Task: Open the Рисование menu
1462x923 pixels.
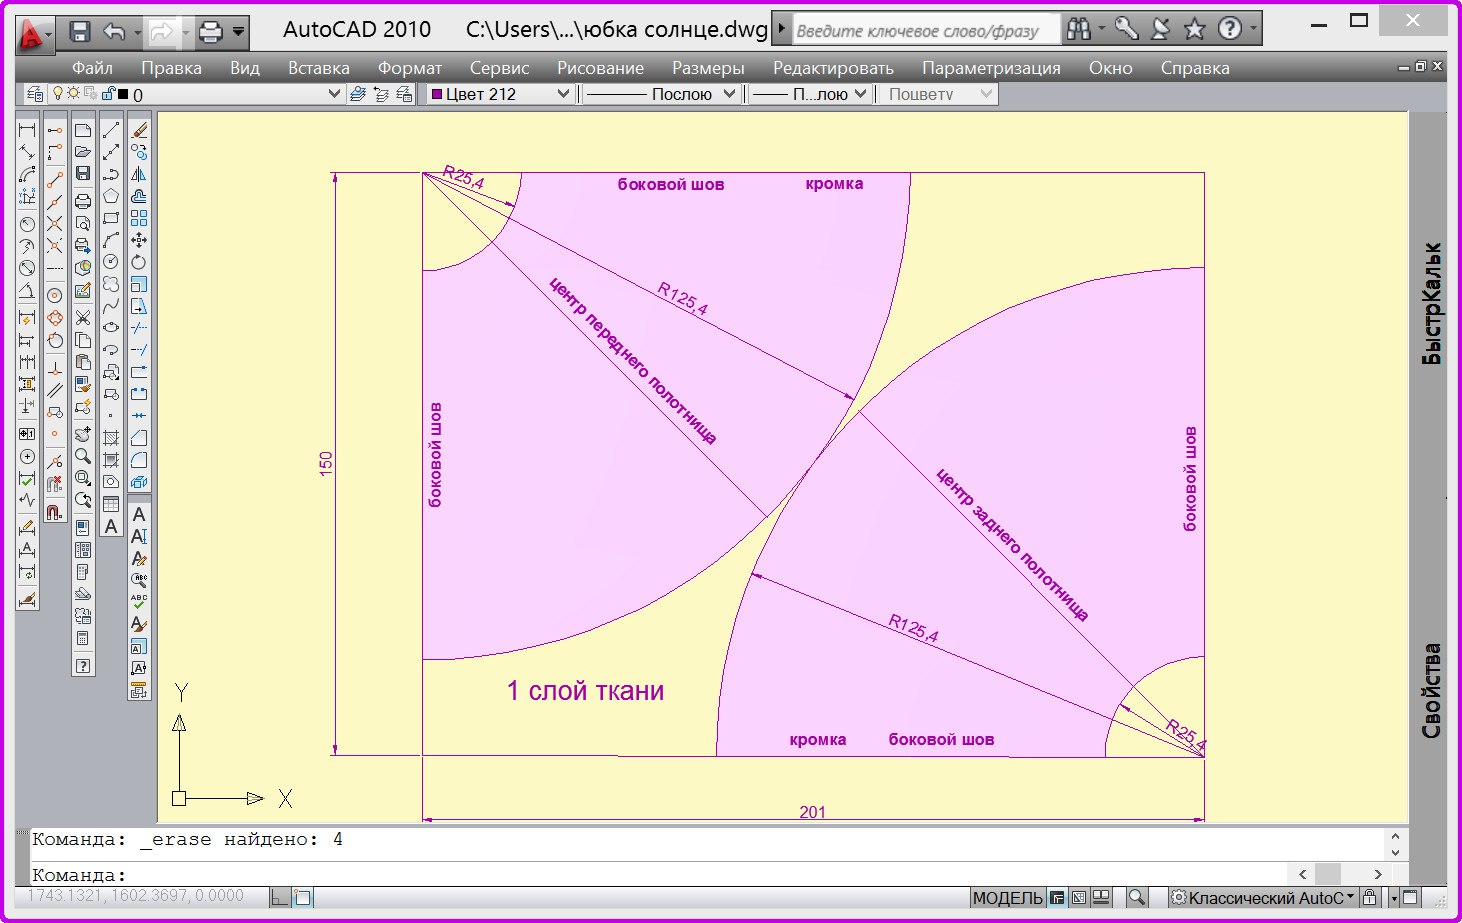Action: pyautogui.click(x=600, y=68)
